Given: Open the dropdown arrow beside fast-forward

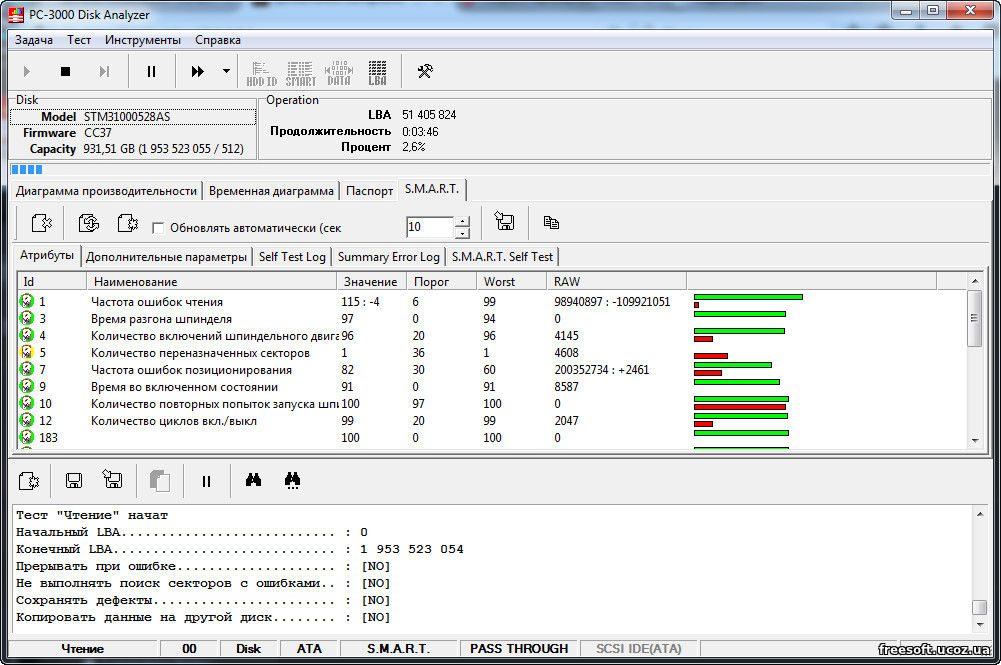Looking at the screenshot, I should pyautogui.click(x=226, y=71).
